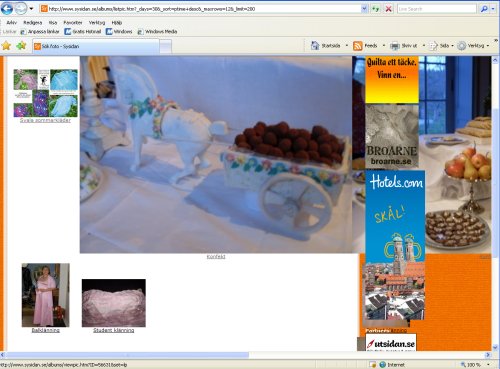Image resolution: width=500 pixels, height=369 pixels.
Task: Click the search magnifier icon
Action: [484, 9]
